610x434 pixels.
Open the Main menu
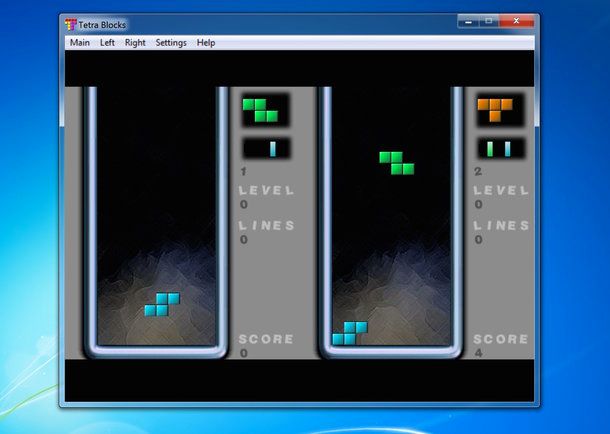tap(80, 42)
